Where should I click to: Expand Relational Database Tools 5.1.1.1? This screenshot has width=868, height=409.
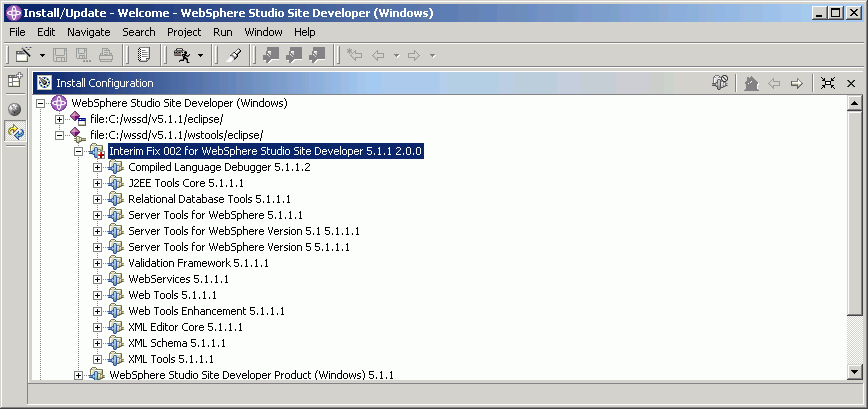click(x=97, y=199)
